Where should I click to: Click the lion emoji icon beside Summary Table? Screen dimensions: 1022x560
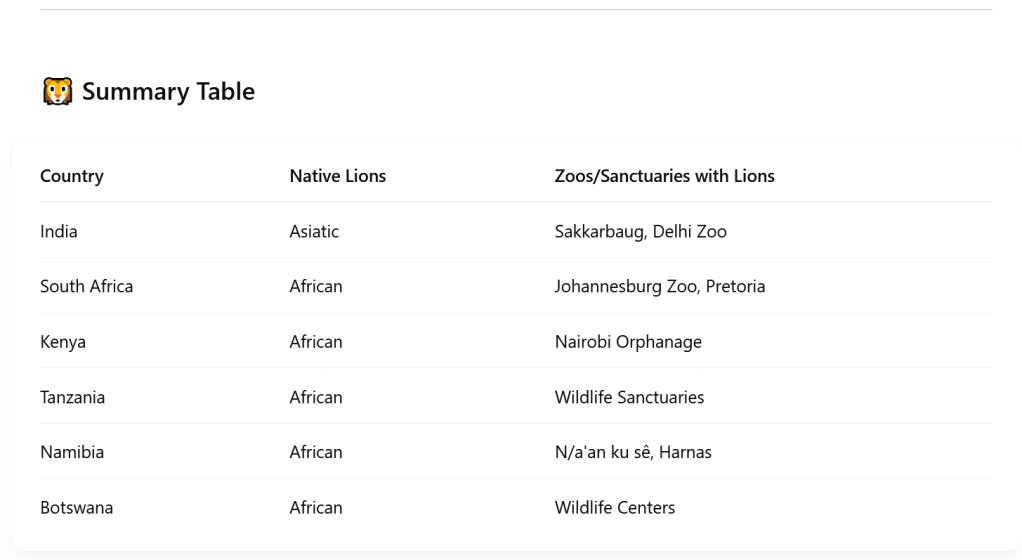click(x=57, y=92)
